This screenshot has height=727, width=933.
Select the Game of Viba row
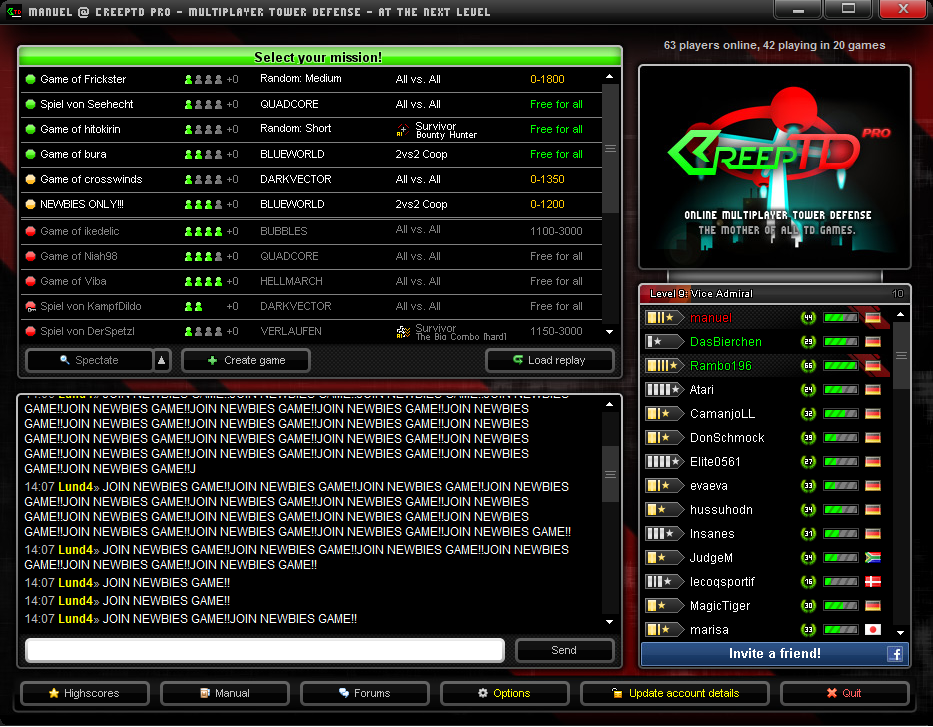pos(311,281)
